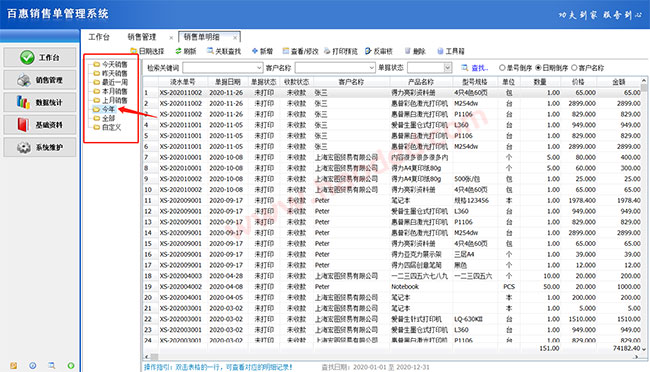This screenshot has height=372, width=650.
Task: Expand the 检索关键词 dropdown
Action: click(x=259, y=68)
